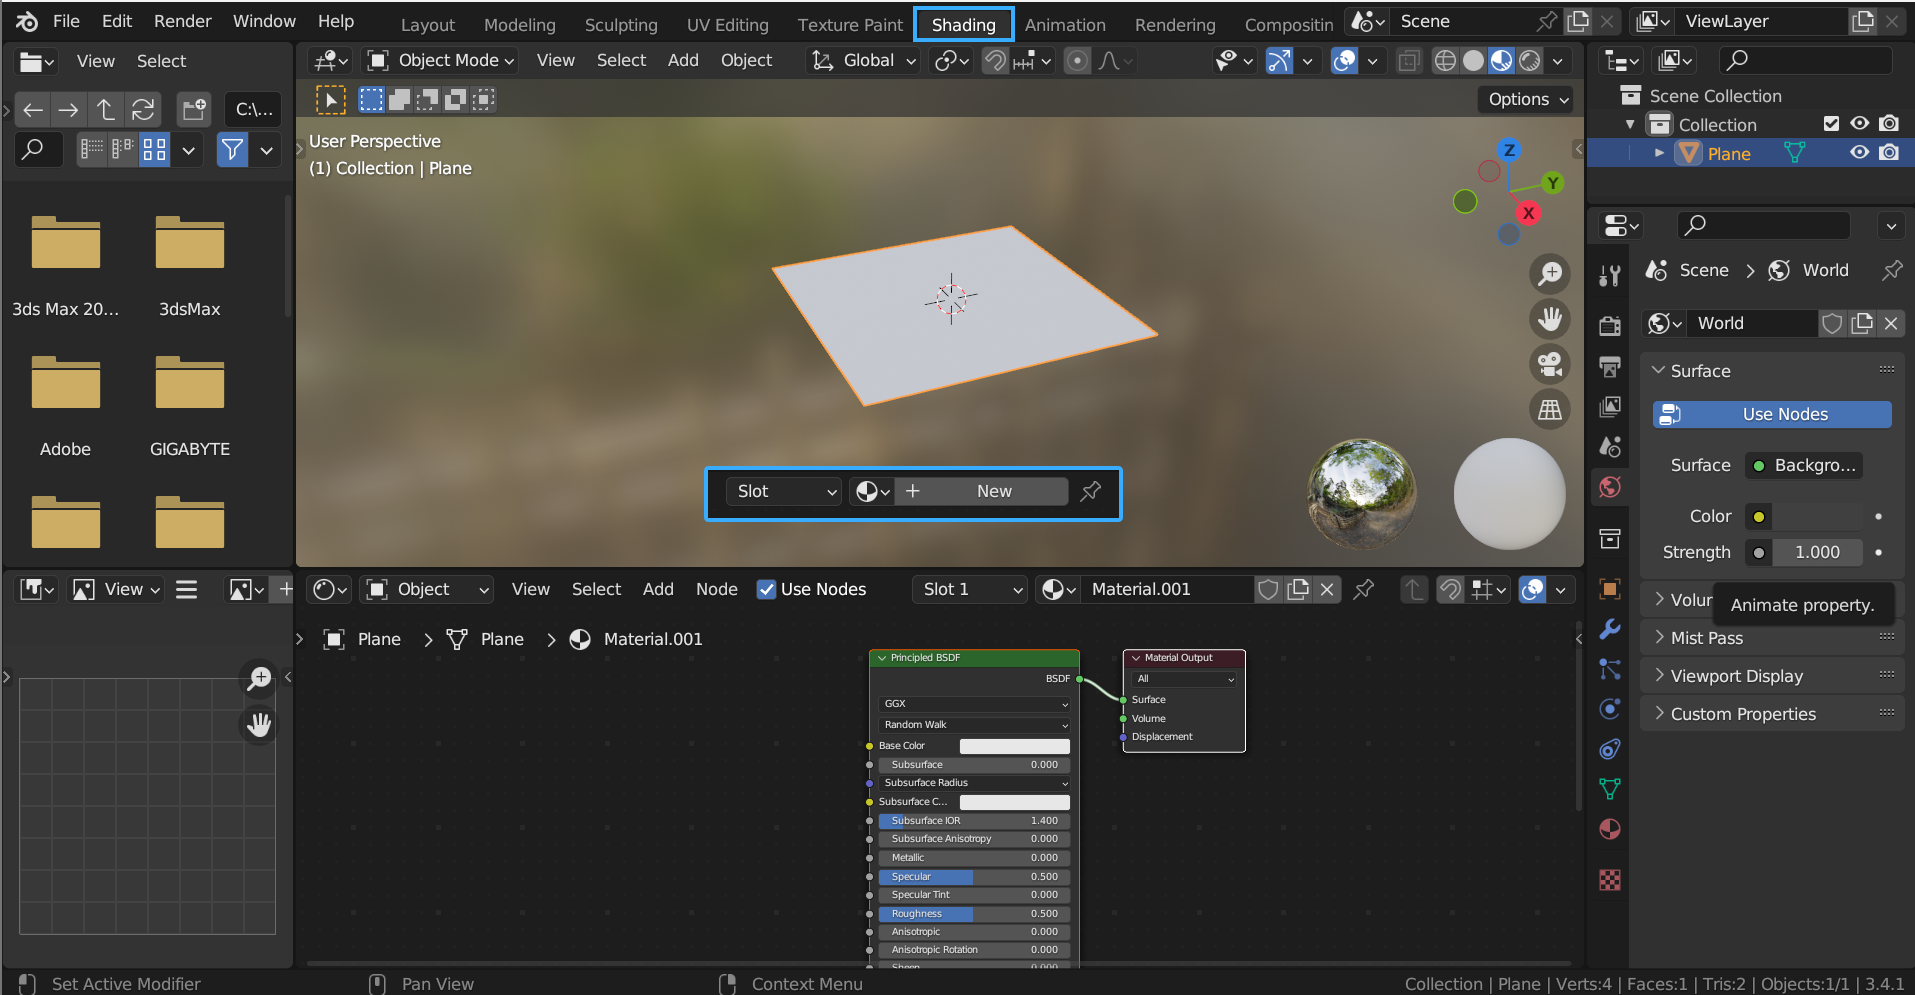This screenshot has height=995, width=1915.
Task: Open the Render menu
Action: click(182, 21)
